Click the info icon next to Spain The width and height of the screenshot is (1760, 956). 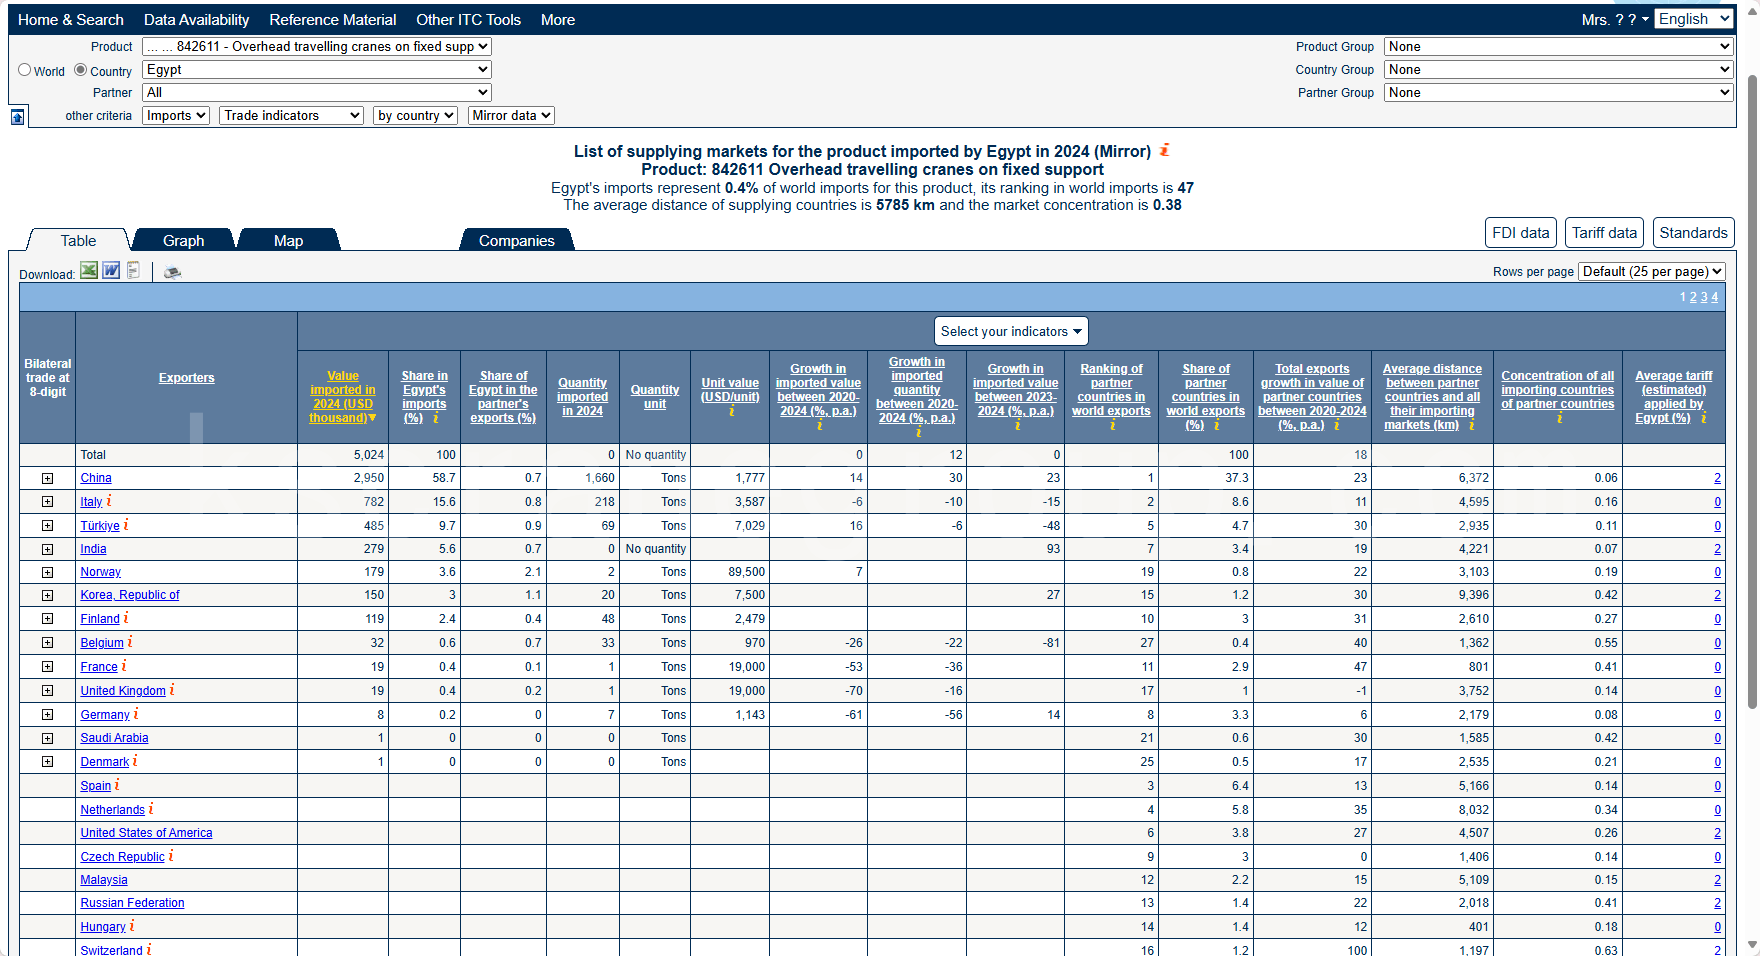pyautogui.click(x=117, y=785)
